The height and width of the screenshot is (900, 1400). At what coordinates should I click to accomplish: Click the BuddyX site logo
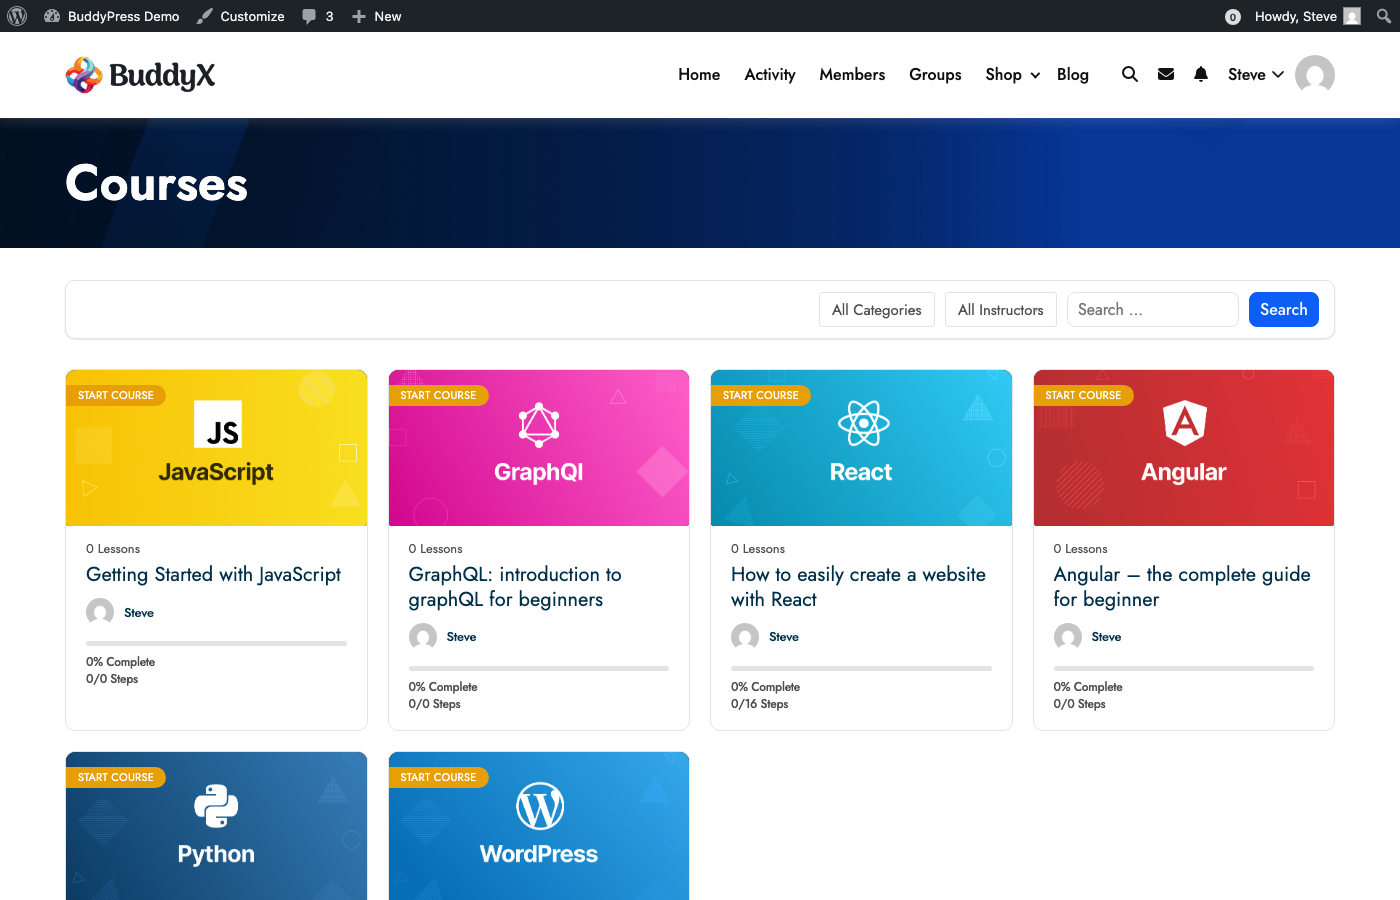tap(139, 74)
